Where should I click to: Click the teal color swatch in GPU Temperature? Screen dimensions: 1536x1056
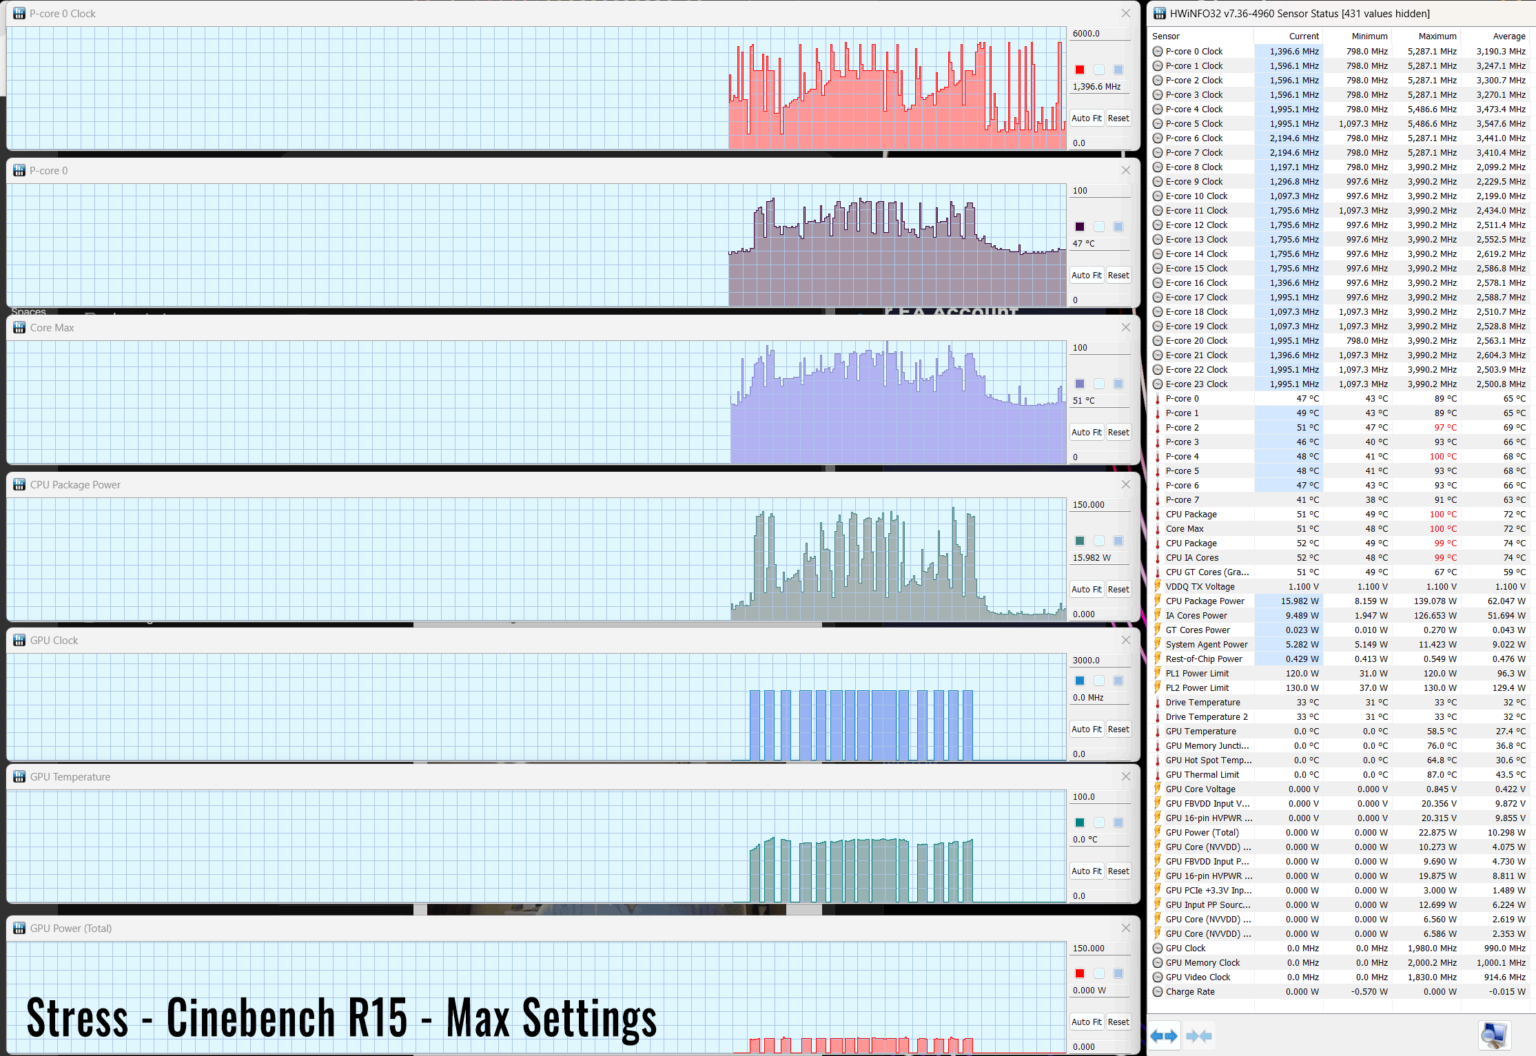tap(1080, 823)
